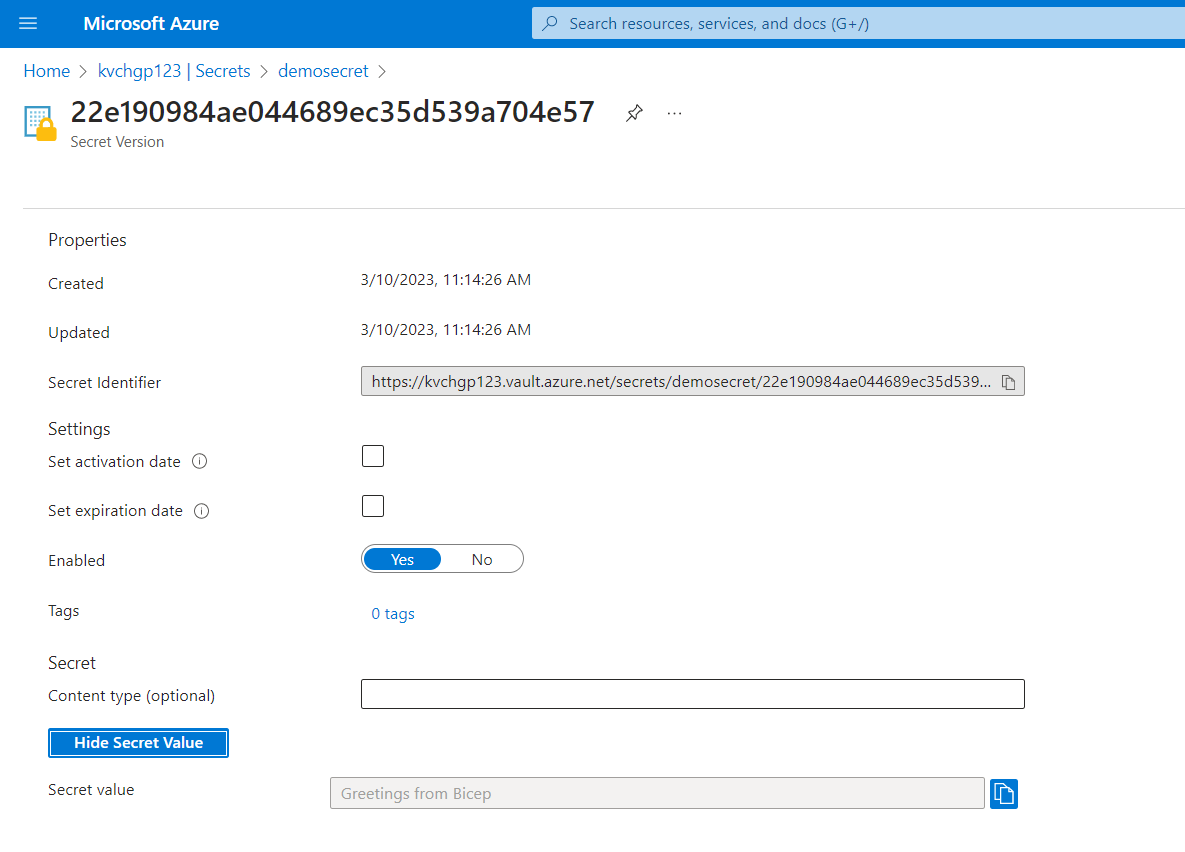Click the secret version ID heading
This screenshot has height=852, width=1185.
point(333,112)
